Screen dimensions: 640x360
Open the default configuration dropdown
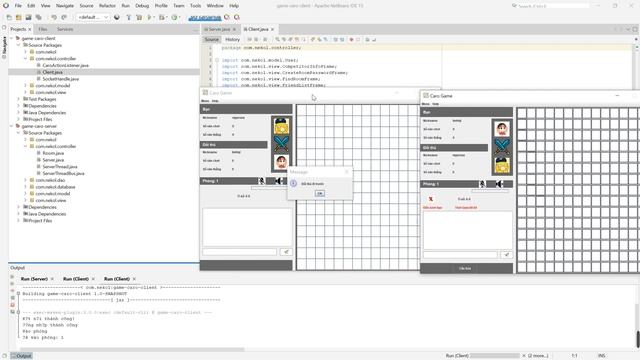pyautogui.click(x=93, y=18)
